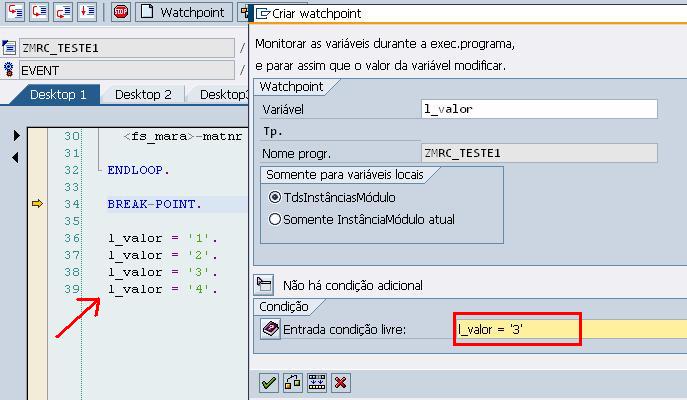Select TdsInstânciasMódulo radio button
The width and height of the screenshot is (687, 400).
(275, 198)
